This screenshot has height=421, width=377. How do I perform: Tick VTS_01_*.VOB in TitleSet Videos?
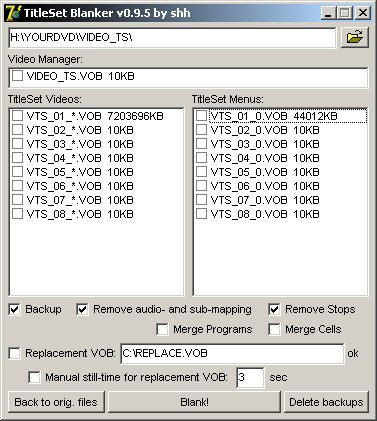pos(17,116)
